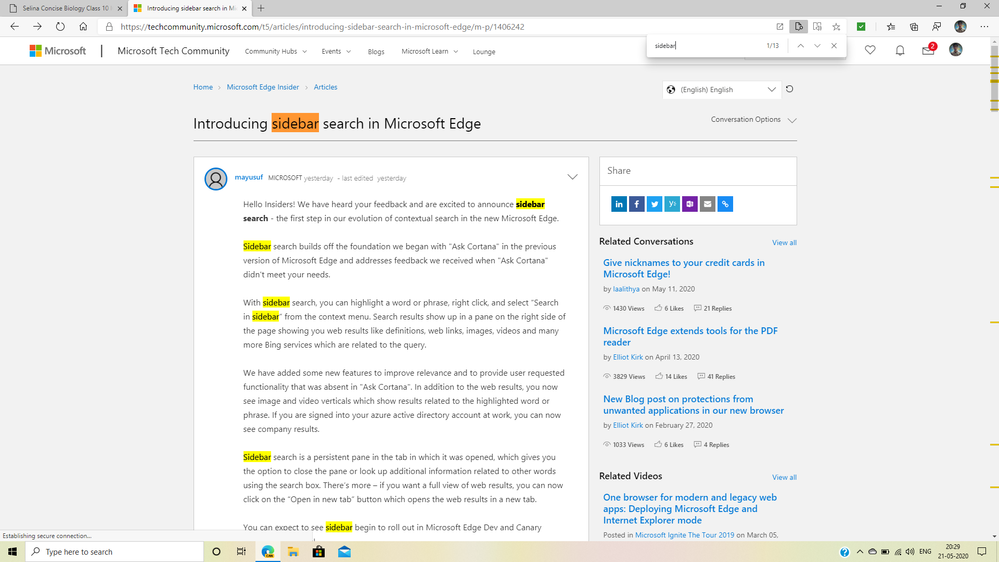The image size is (999, 562).
Task: Click the Articles breadcrumb link
Action: click(x=326, y=87)
